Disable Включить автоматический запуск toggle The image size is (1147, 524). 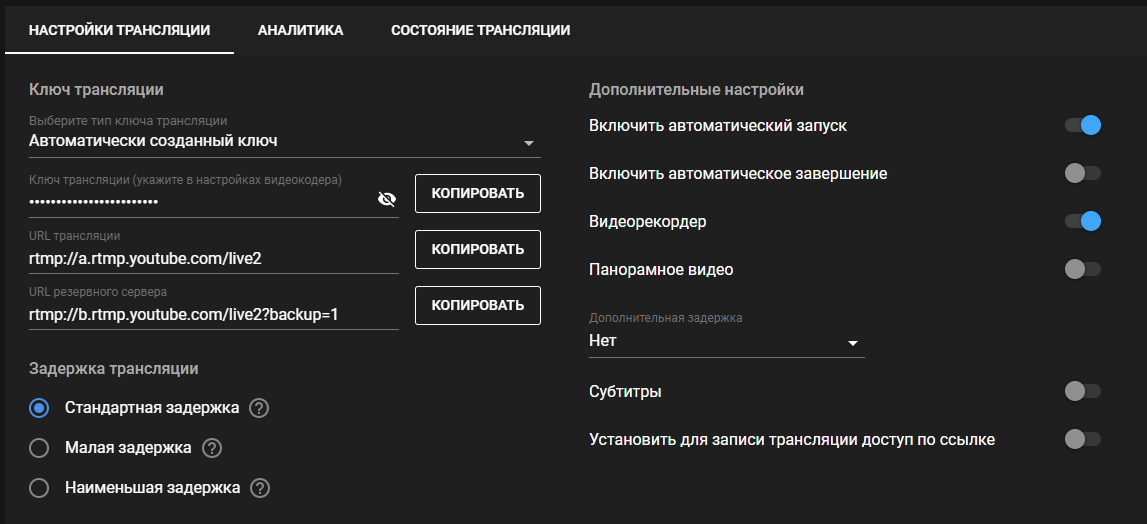(x=1083, y=125)
